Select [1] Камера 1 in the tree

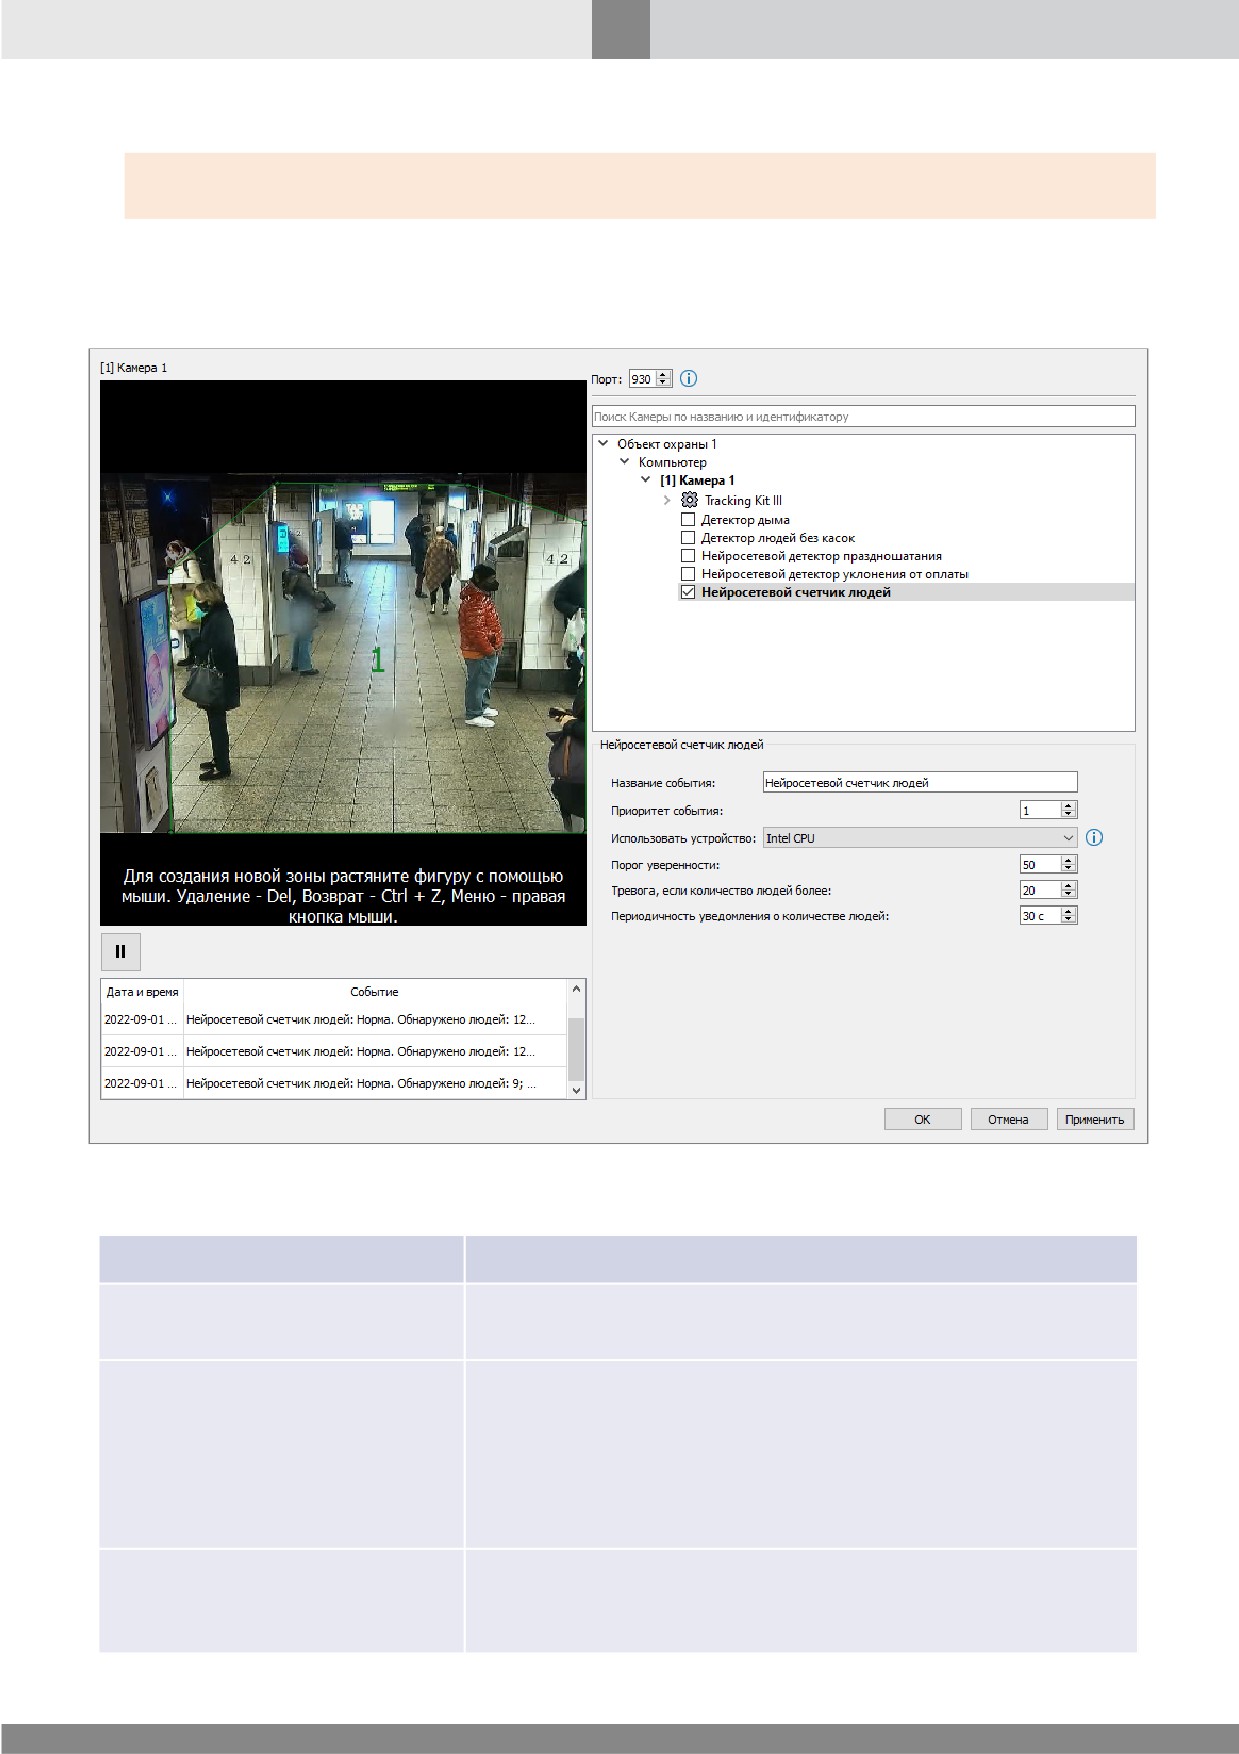(697, 480)
